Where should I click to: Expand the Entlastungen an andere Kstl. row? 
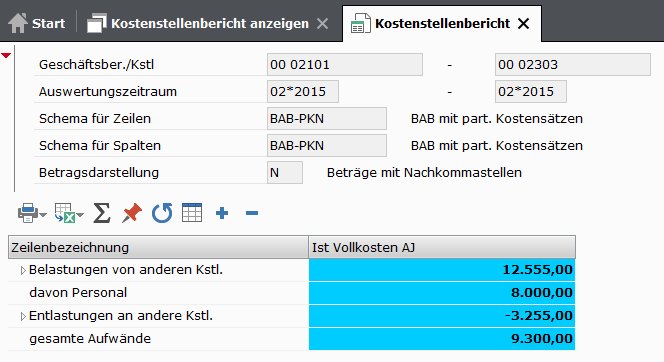(x=23, y=316)
